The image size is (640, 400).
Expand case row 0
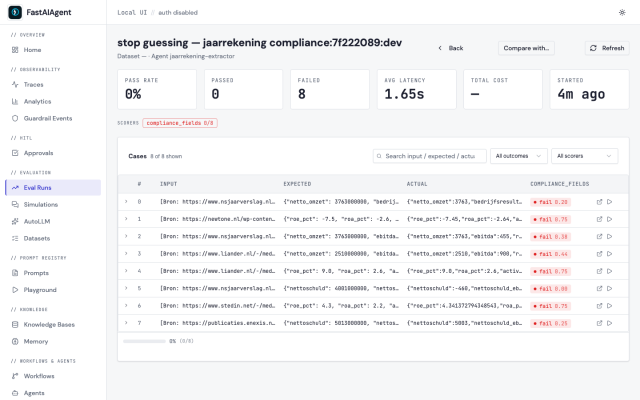pyautogui.click(x=126, y=202)
